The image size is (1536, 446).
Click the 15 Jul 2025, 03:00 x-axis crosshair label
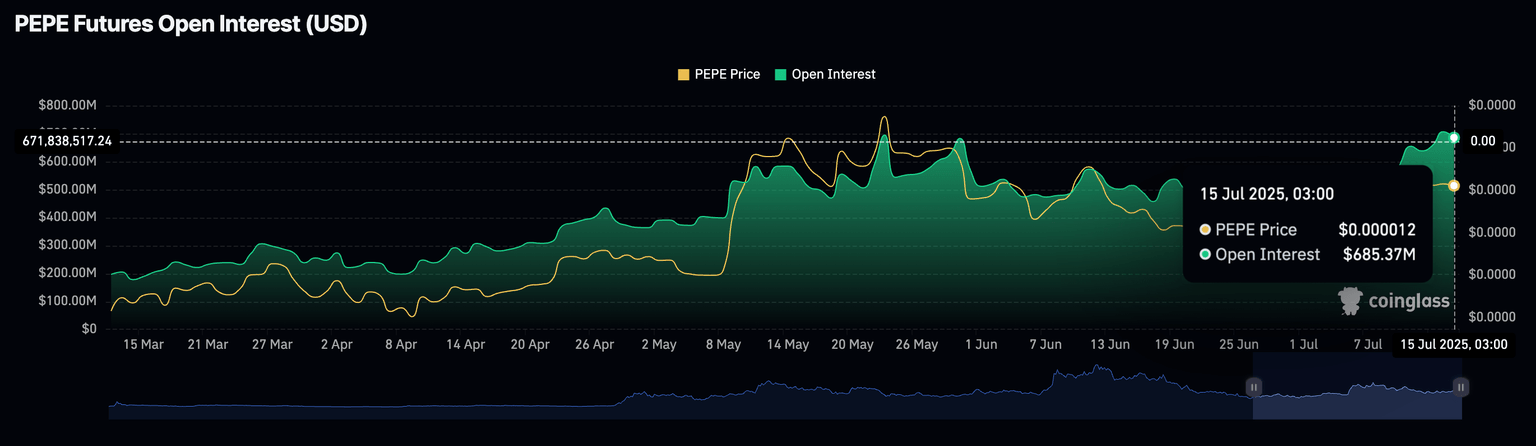(1453, 344)
